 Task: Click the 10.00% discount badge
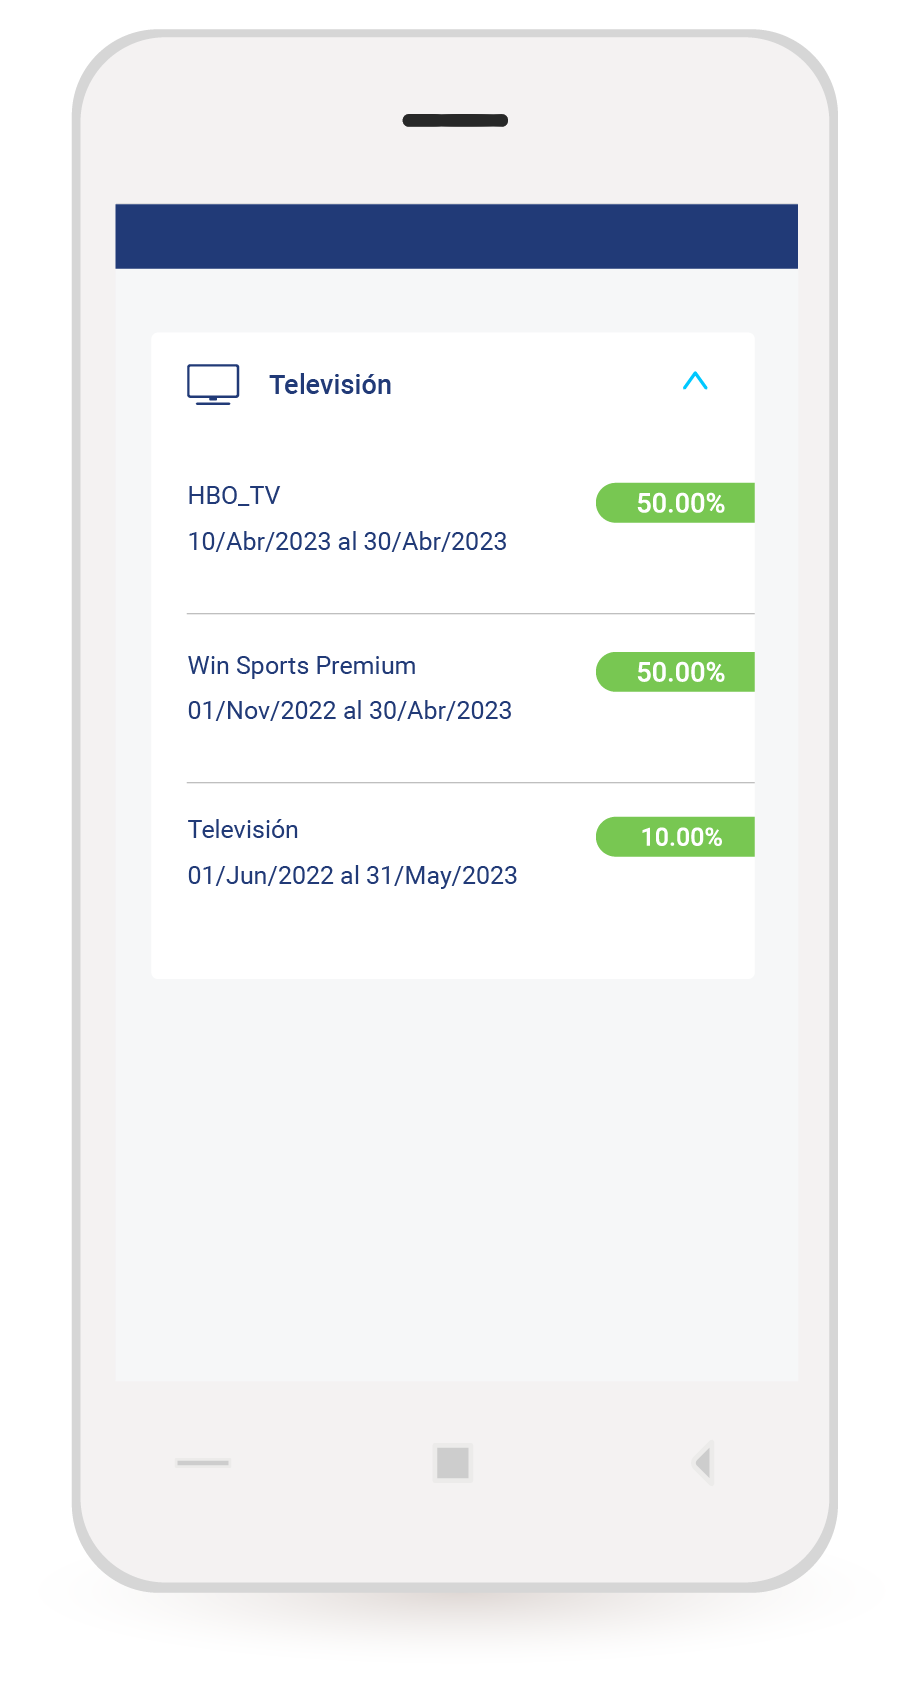pos(675,837)
